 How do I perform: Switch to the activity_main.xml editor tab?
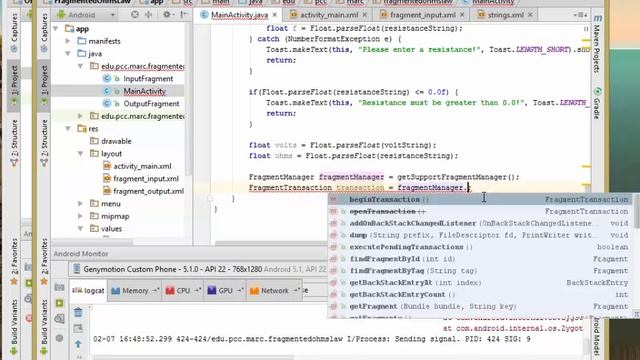(329, 15)
